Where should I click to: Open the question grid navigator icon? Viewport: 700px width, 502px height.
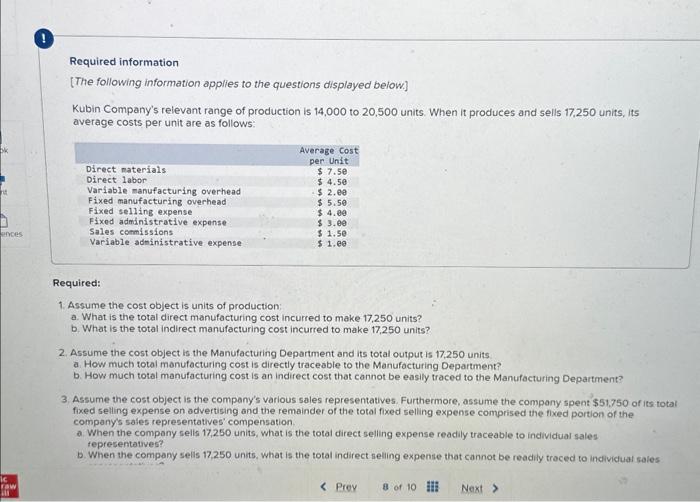click(432, 486)
